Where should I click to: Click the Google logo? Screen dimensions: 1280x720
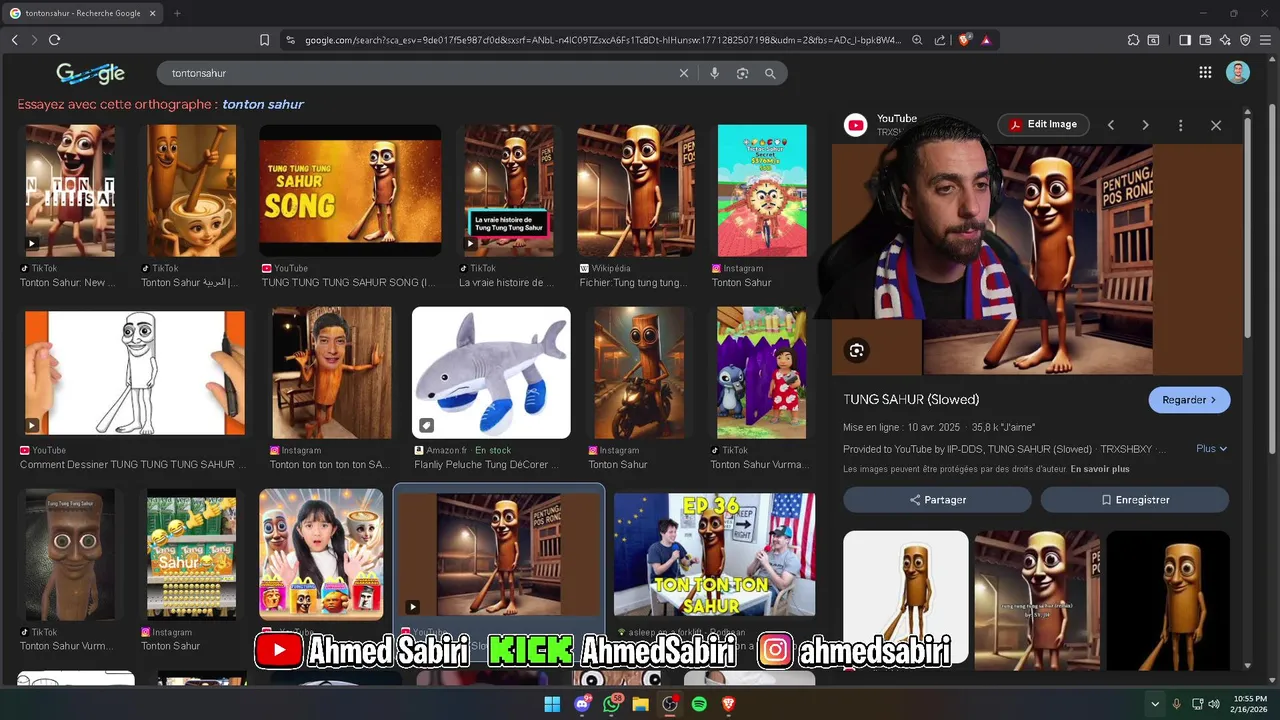click(x=90, y=73)
